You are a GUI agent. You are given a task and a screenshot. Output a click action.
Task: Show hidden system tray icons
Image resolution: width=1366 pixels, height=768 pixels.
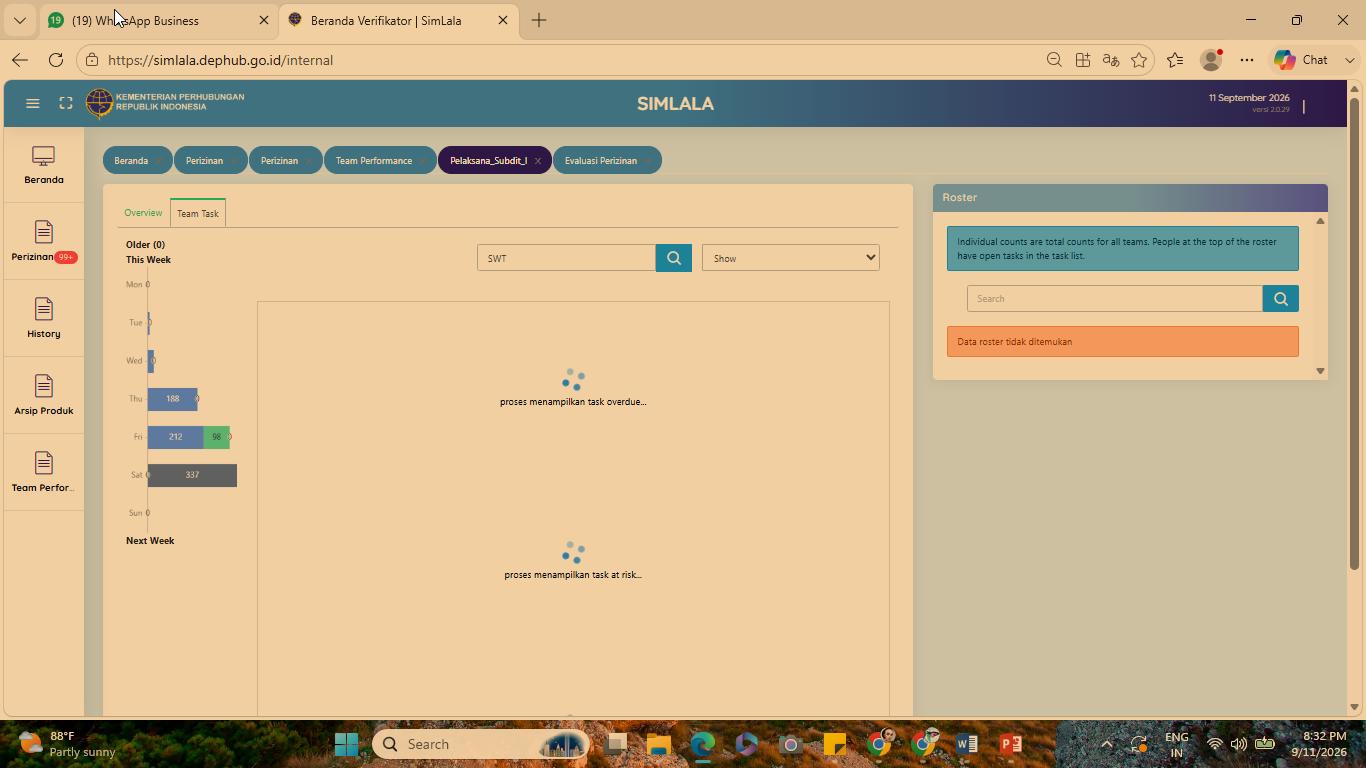(x=1106, y=744)
